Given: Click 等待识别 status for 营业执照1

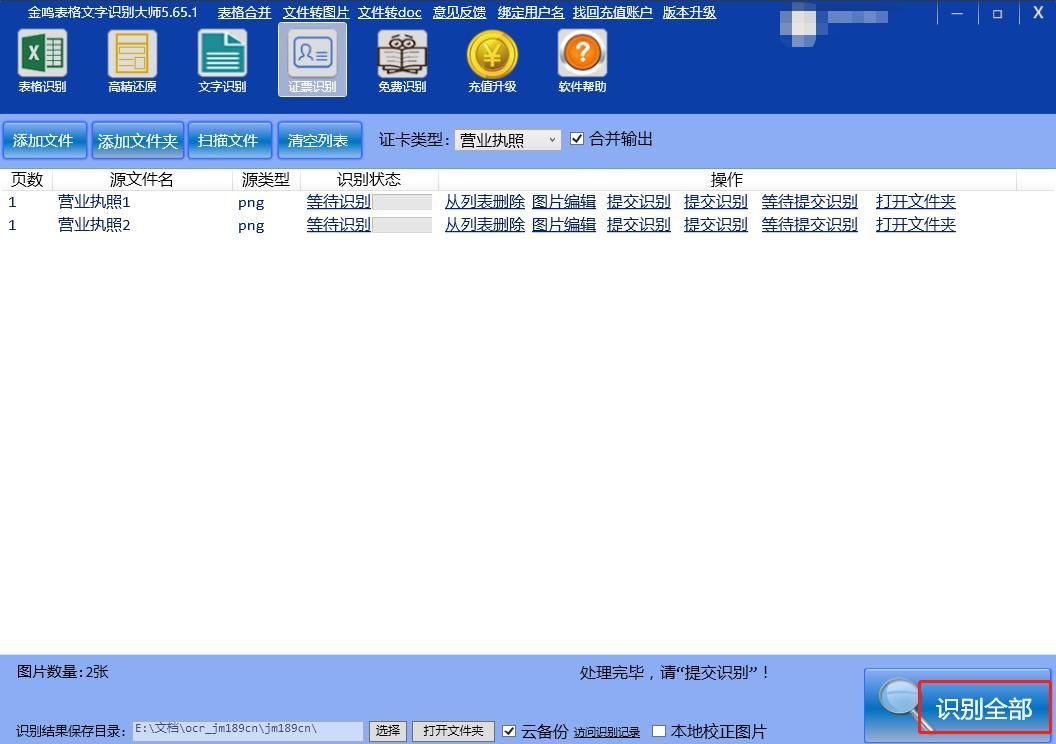Looking at the screenshot, I should point(339,201).
